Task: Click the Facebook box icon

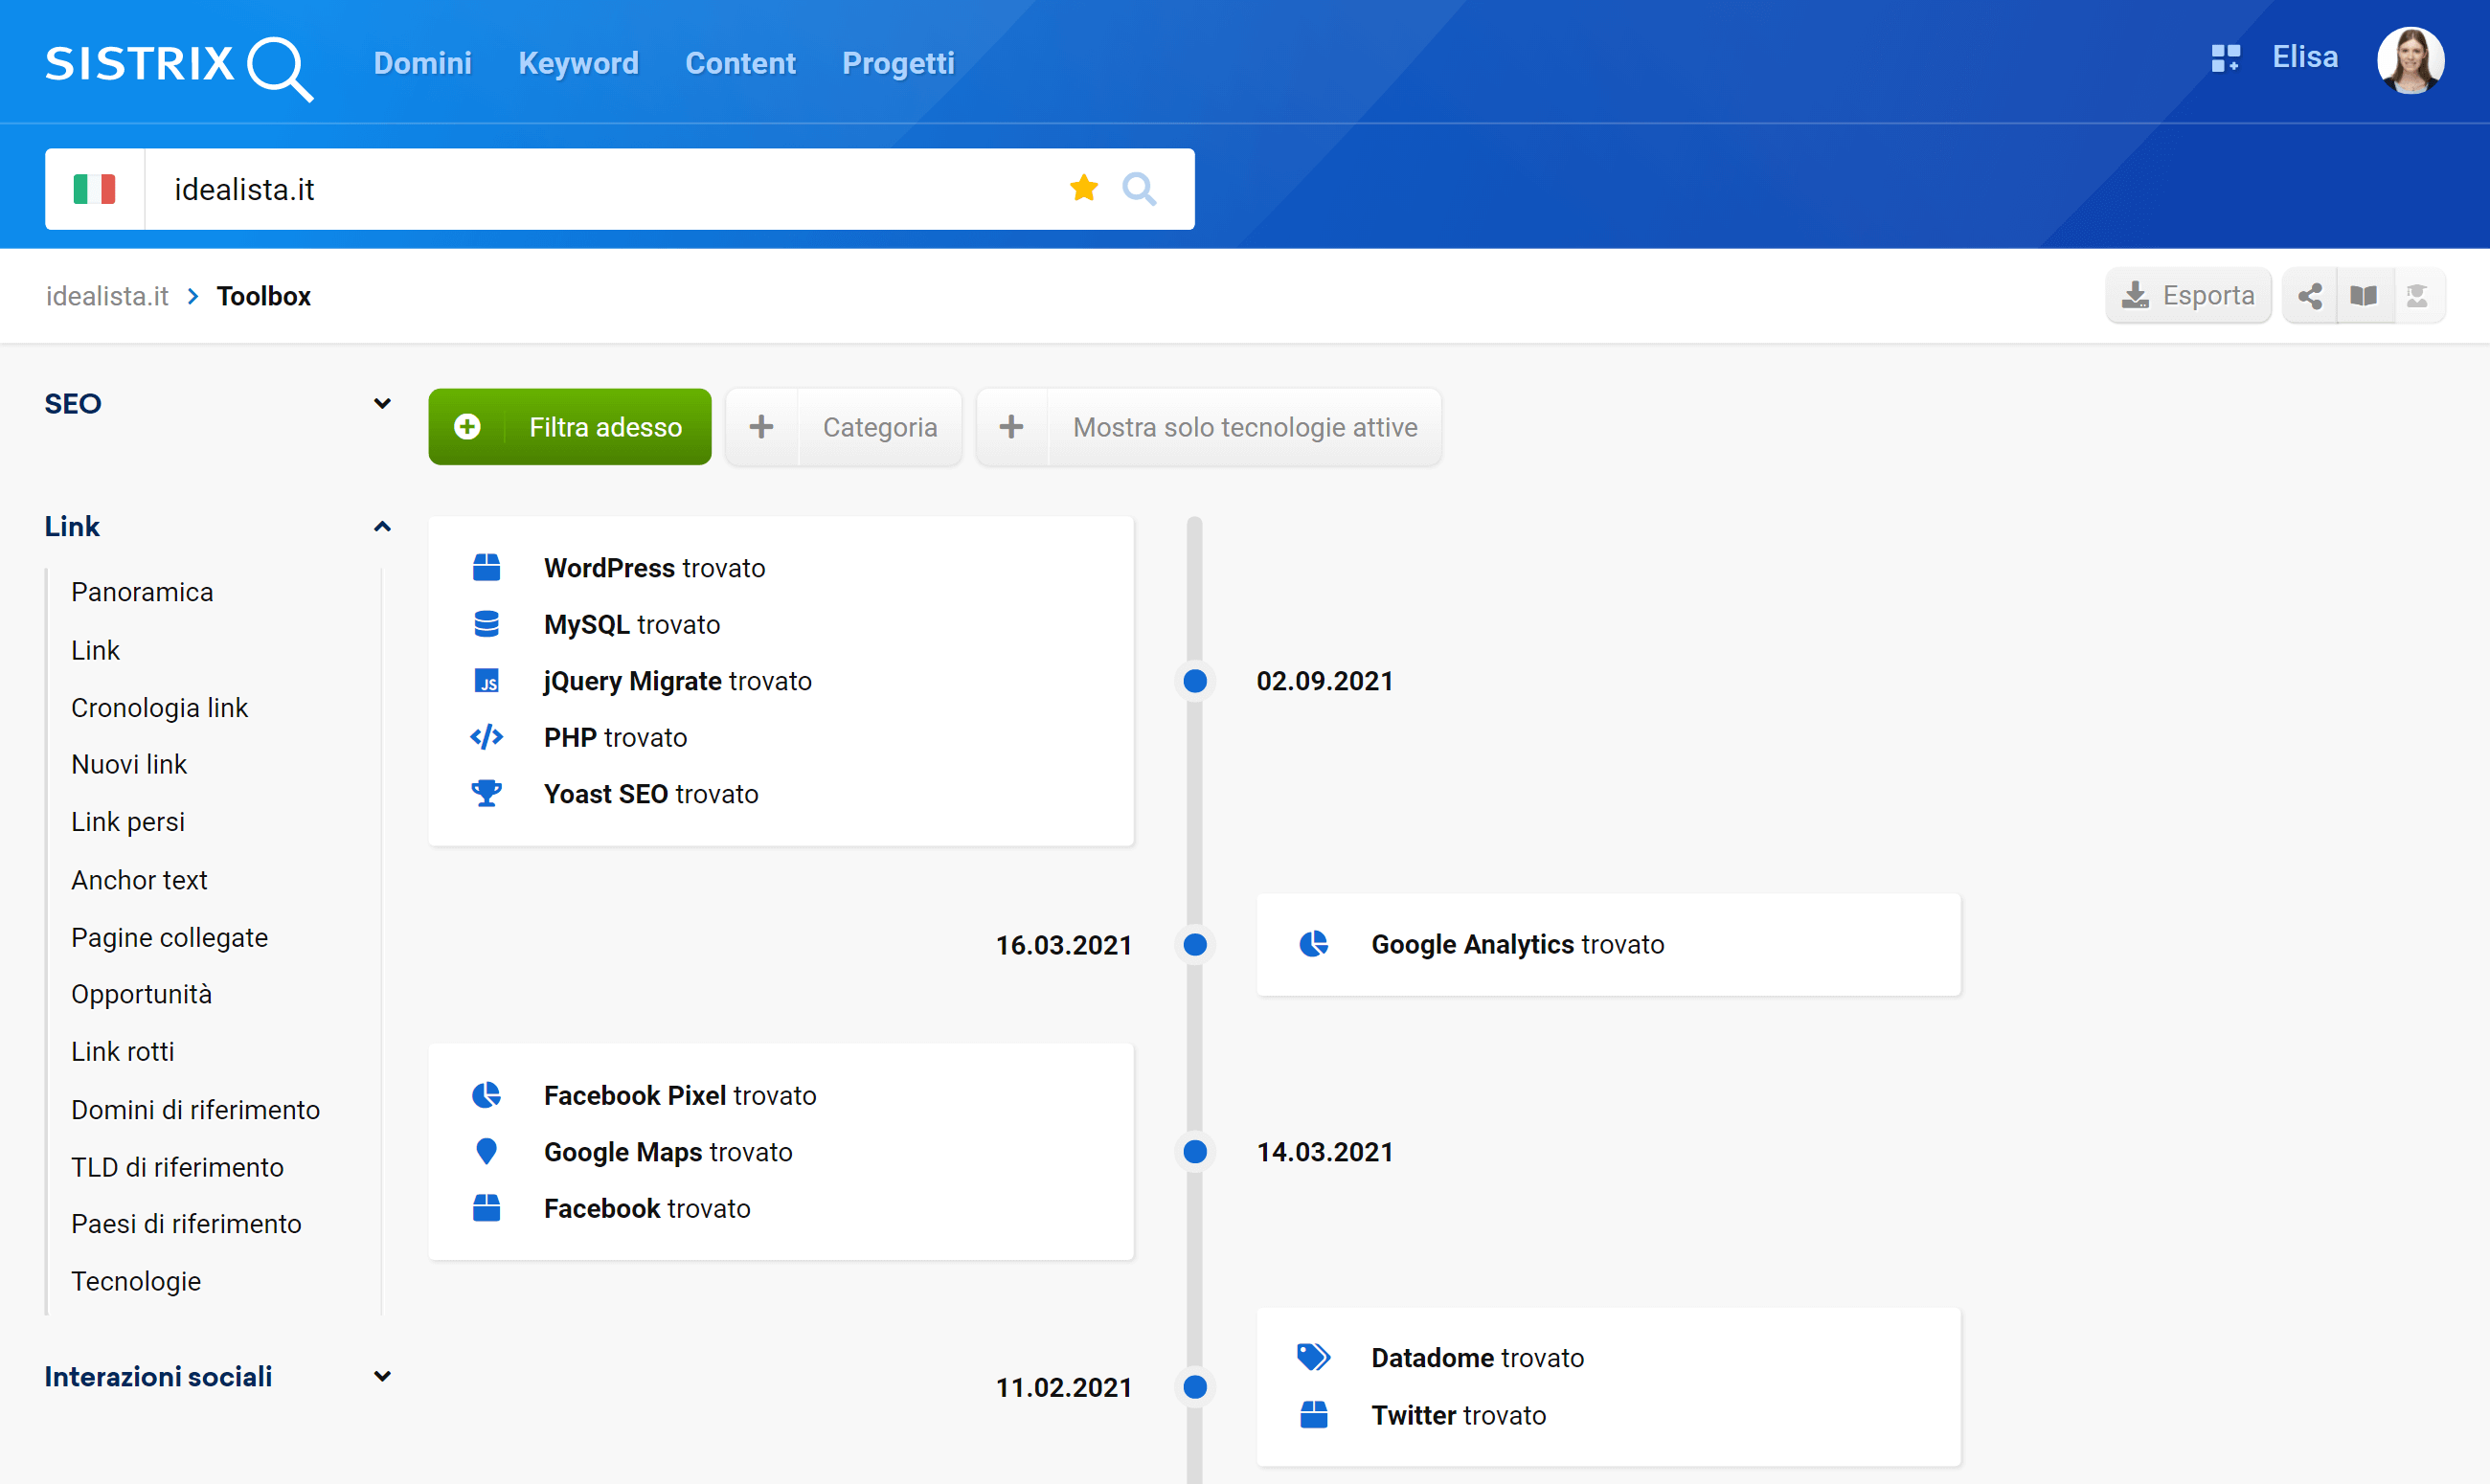Action: click(487, 1208)
